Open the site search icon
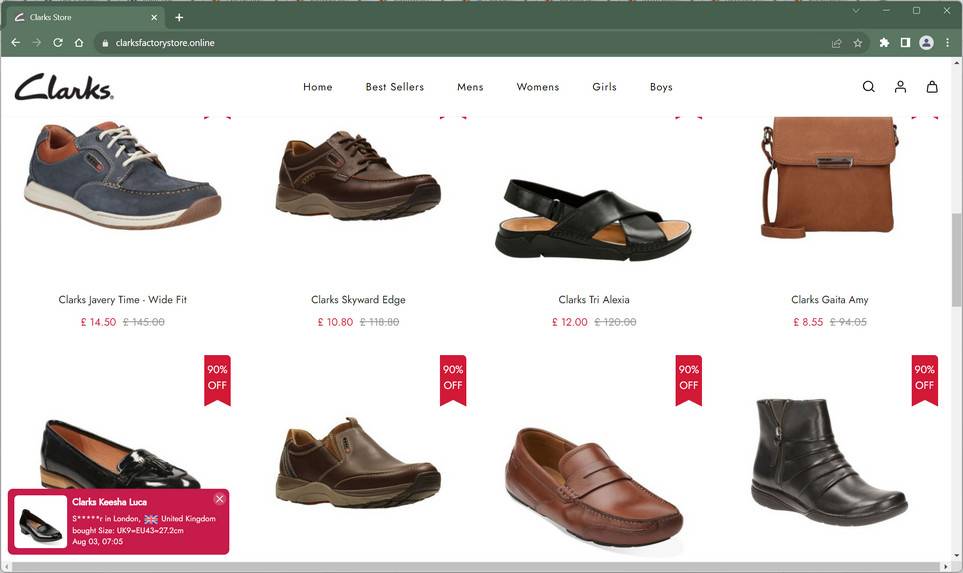Screen dimensions: 963x573 [x=868, y=87]
